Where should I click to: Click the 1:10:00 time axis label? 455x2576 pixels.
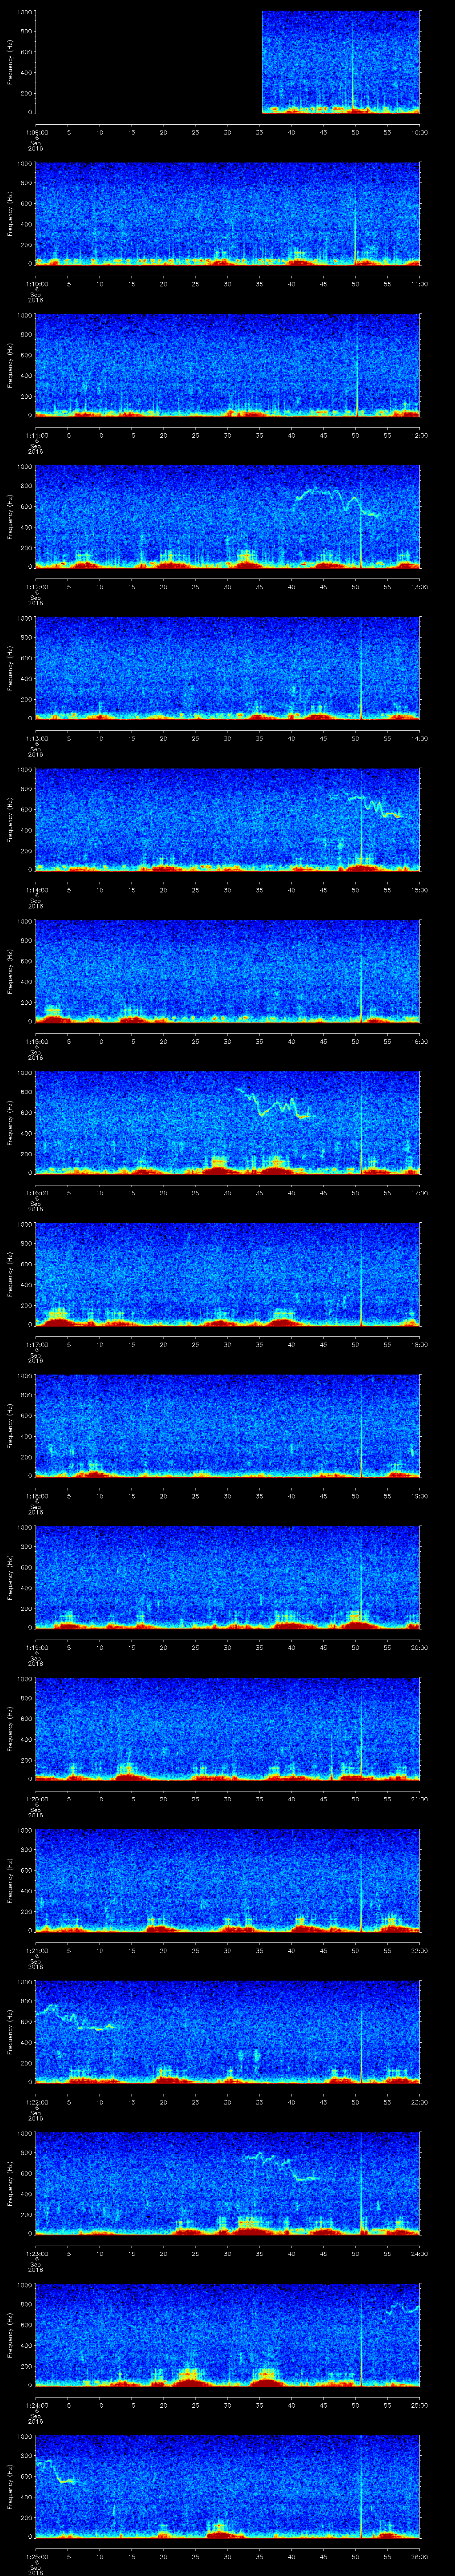click(x=36, y=283)
